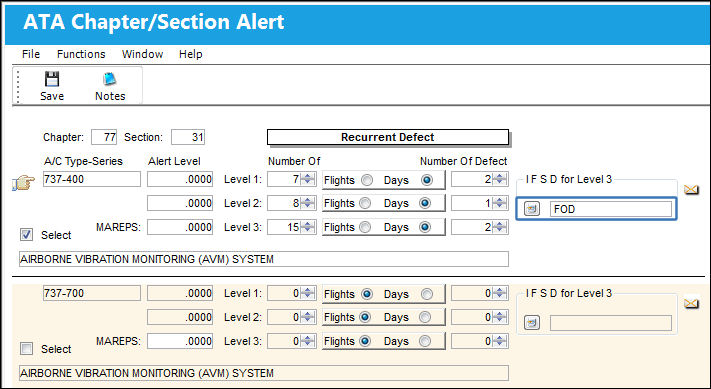Click second Alert Level field for 737-700

click(180, 316)
